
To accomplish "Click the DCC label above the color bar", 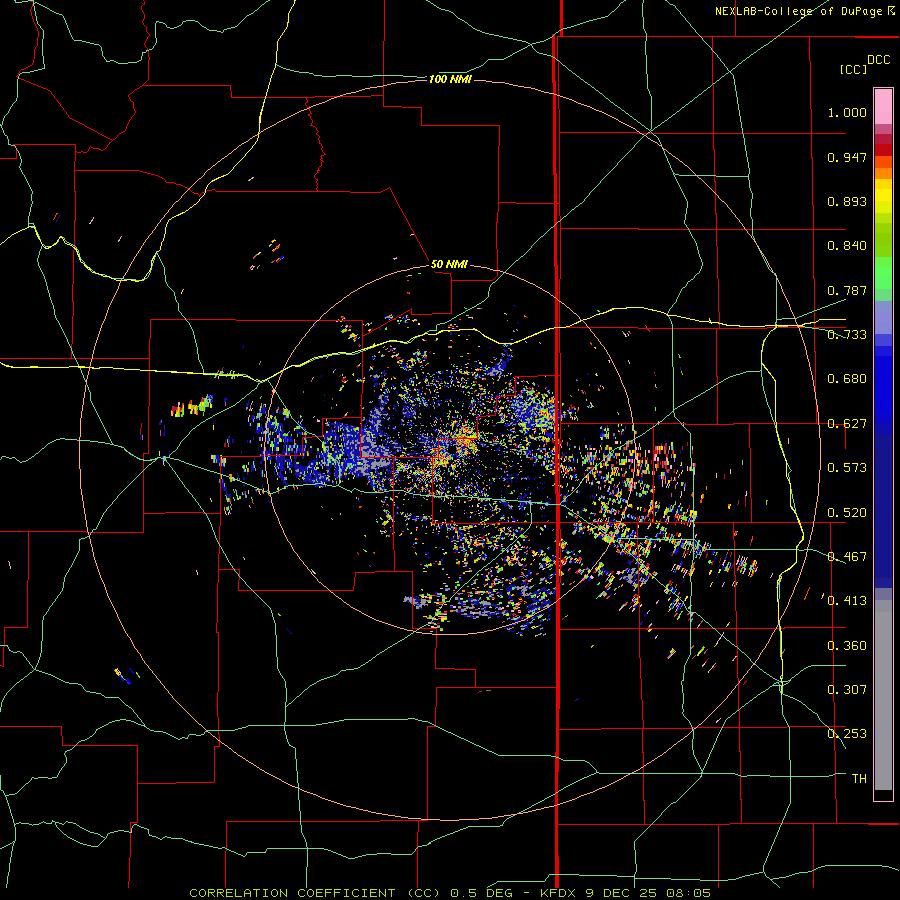I will coord(879,60).
